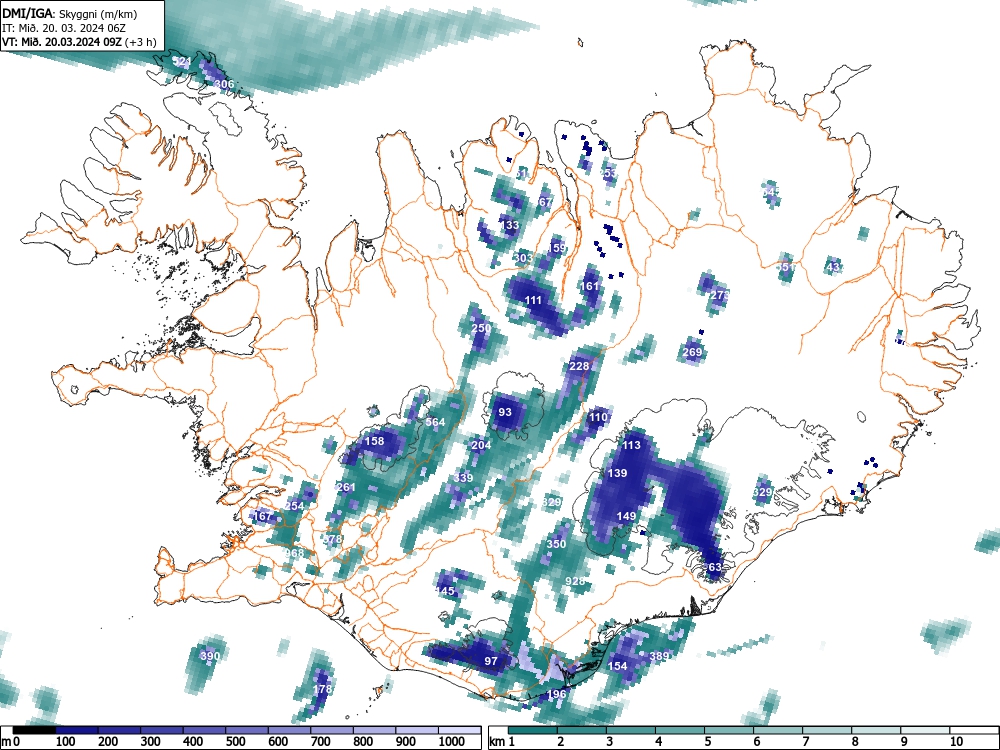Click the '5' label on the kilometre legend
This screenshot has height=750, width=1000.
coord(709,741)
